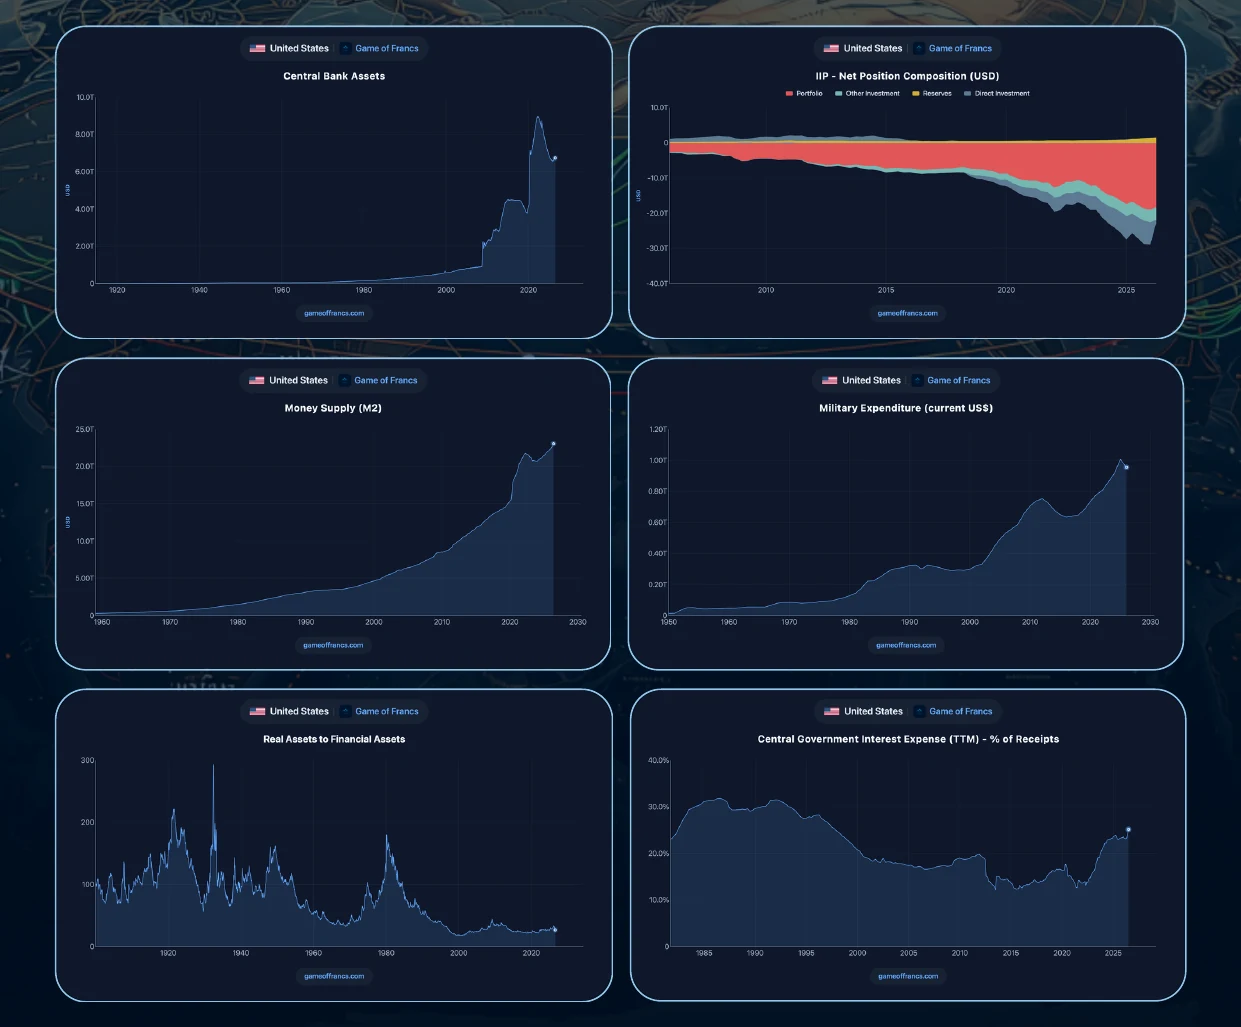Screen dimensions: 1241x1027
Task: Toggle the Other Investment series legend label
Action: pyautogui.click(x=873, y=93)
